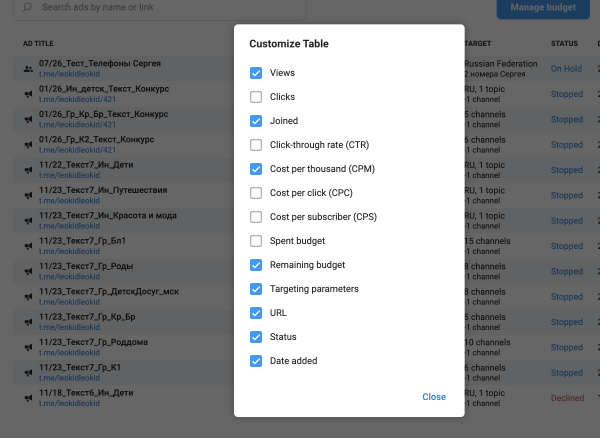This screenshot has width=600, height=438.
Task: Close the Customize Table dialog
Action: [x=433, y=397]
